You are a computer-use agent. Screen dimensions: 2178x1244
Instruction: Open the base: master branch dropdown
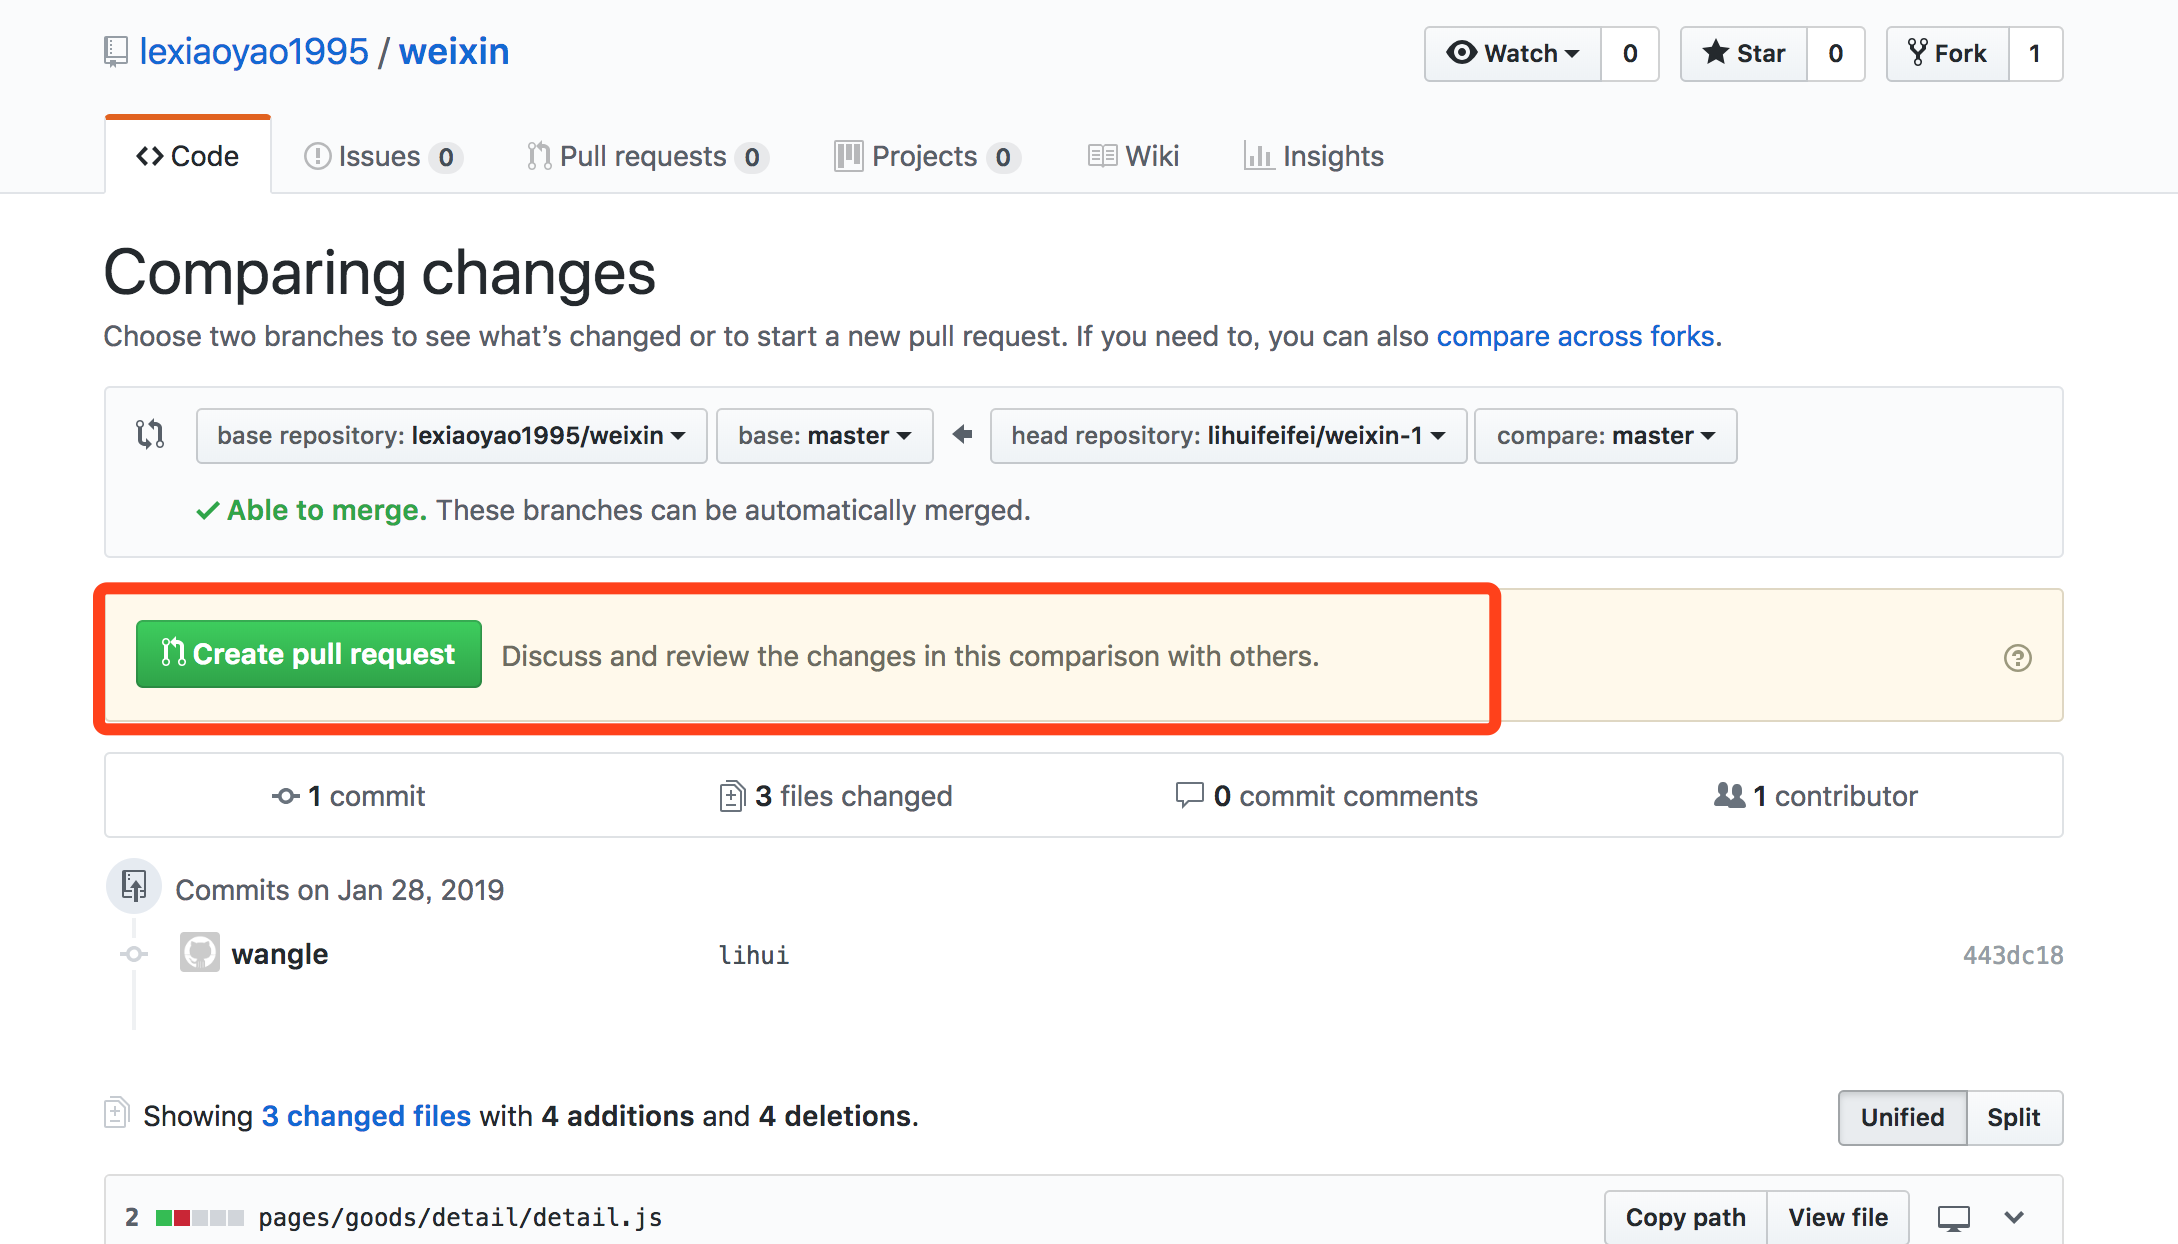click(x=825, y=436)
